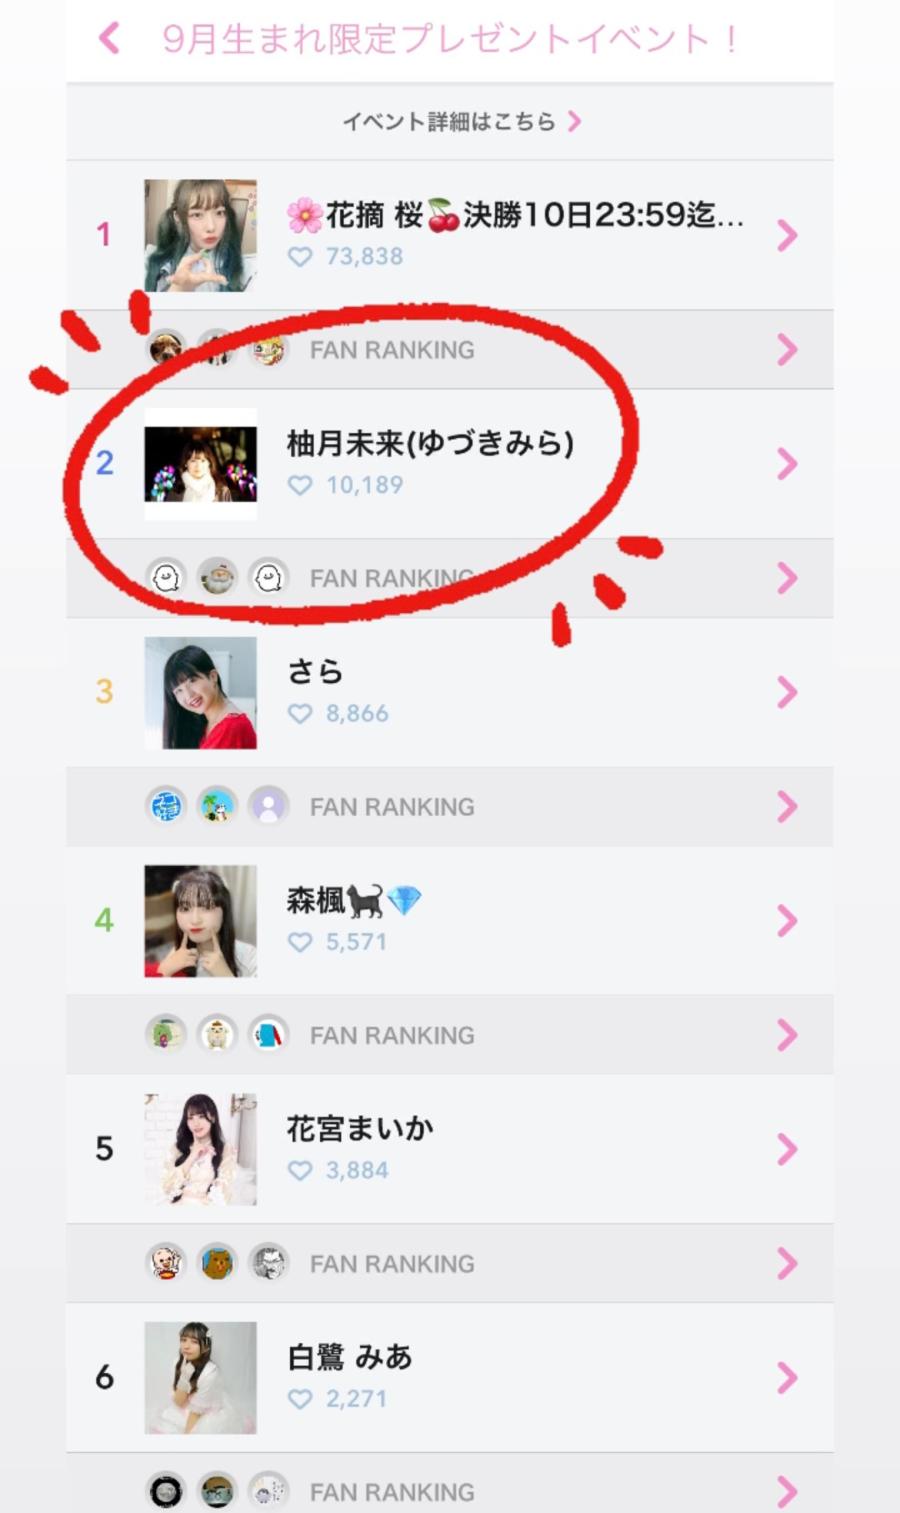Viewport: 900px width, 1513px height.
Task: Open the イベント詳細はこちら link
Action: point(461,121)
